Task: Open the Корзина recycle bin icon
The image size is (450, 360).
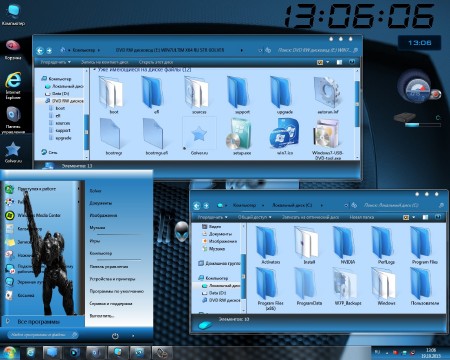Action: point(13,50)
